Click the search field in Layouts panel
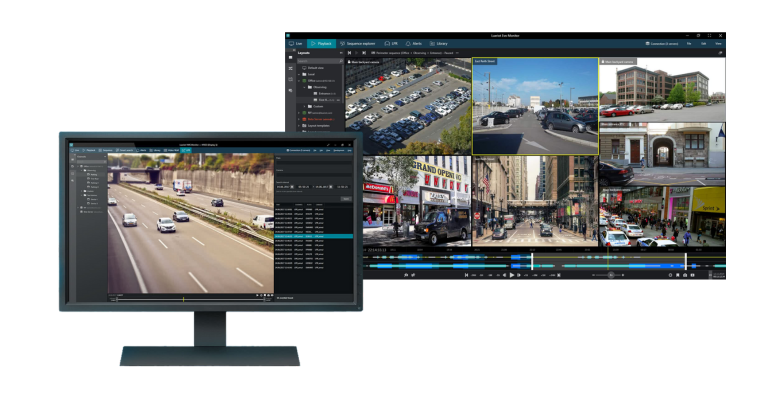The height and width of the screenshot is (396, 771). (320, 61)
